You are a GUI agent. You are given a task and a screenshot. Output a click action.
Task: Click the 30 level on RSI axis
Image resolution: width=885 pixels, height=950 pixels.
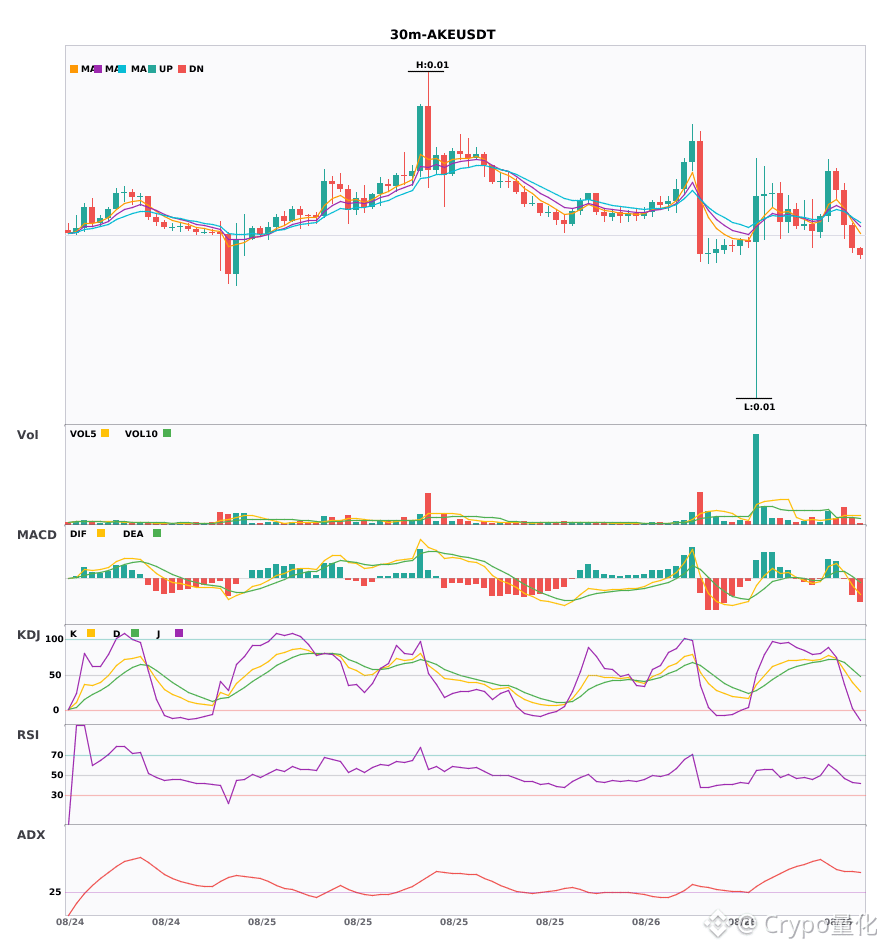coord(57,795)
